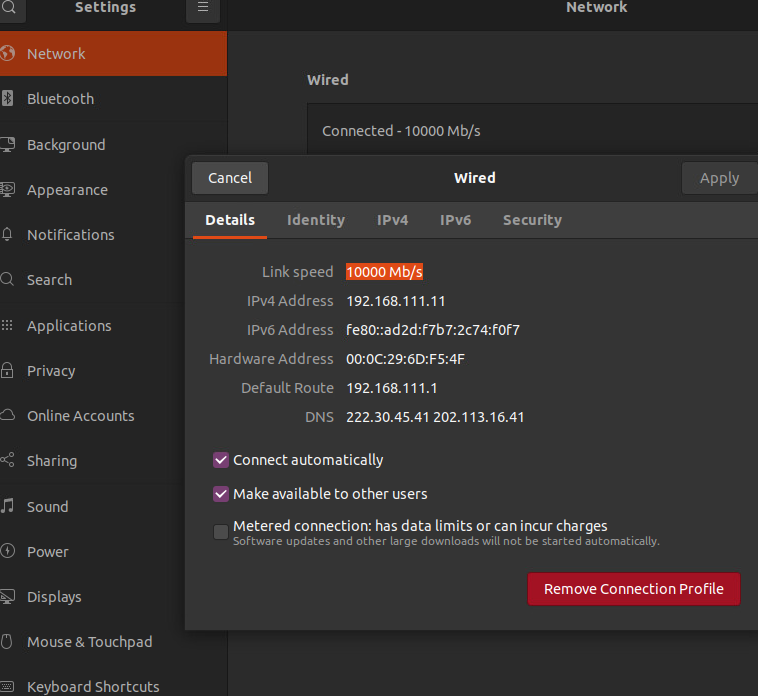Switch to the Identity tab
758x696 pixels.
(x=316, y=220)
